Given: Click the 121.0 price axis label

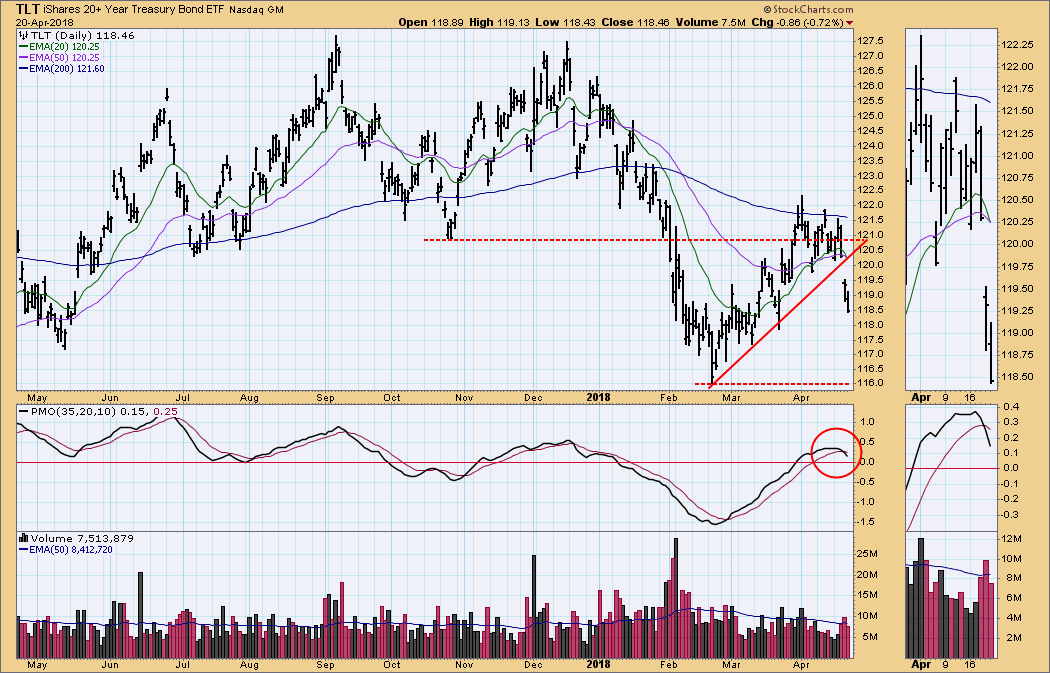Looking at the screenshot, I should tap(870, 234).
